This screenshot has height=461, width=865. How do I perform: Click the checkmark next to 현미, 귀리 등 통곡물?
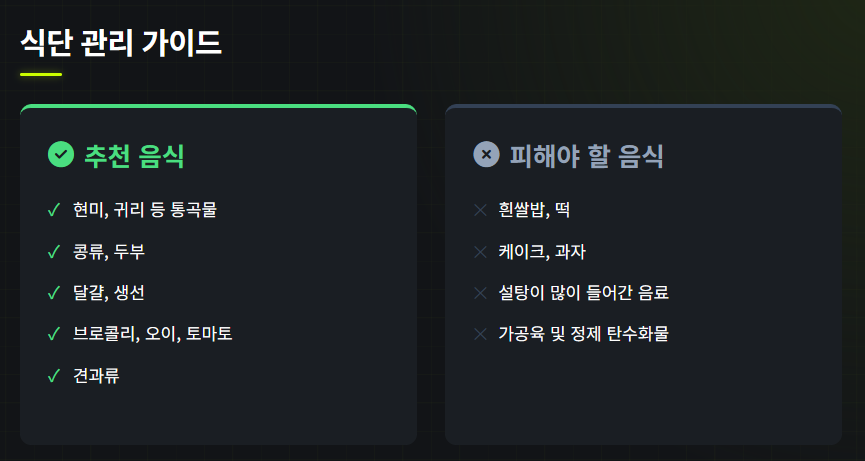[54, 210]
